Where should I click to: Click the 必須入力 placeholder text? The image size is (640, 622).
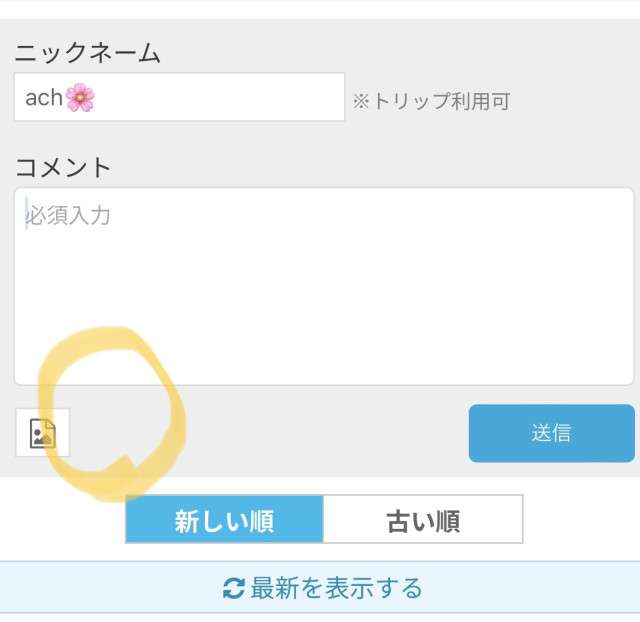tap(68, 215)
